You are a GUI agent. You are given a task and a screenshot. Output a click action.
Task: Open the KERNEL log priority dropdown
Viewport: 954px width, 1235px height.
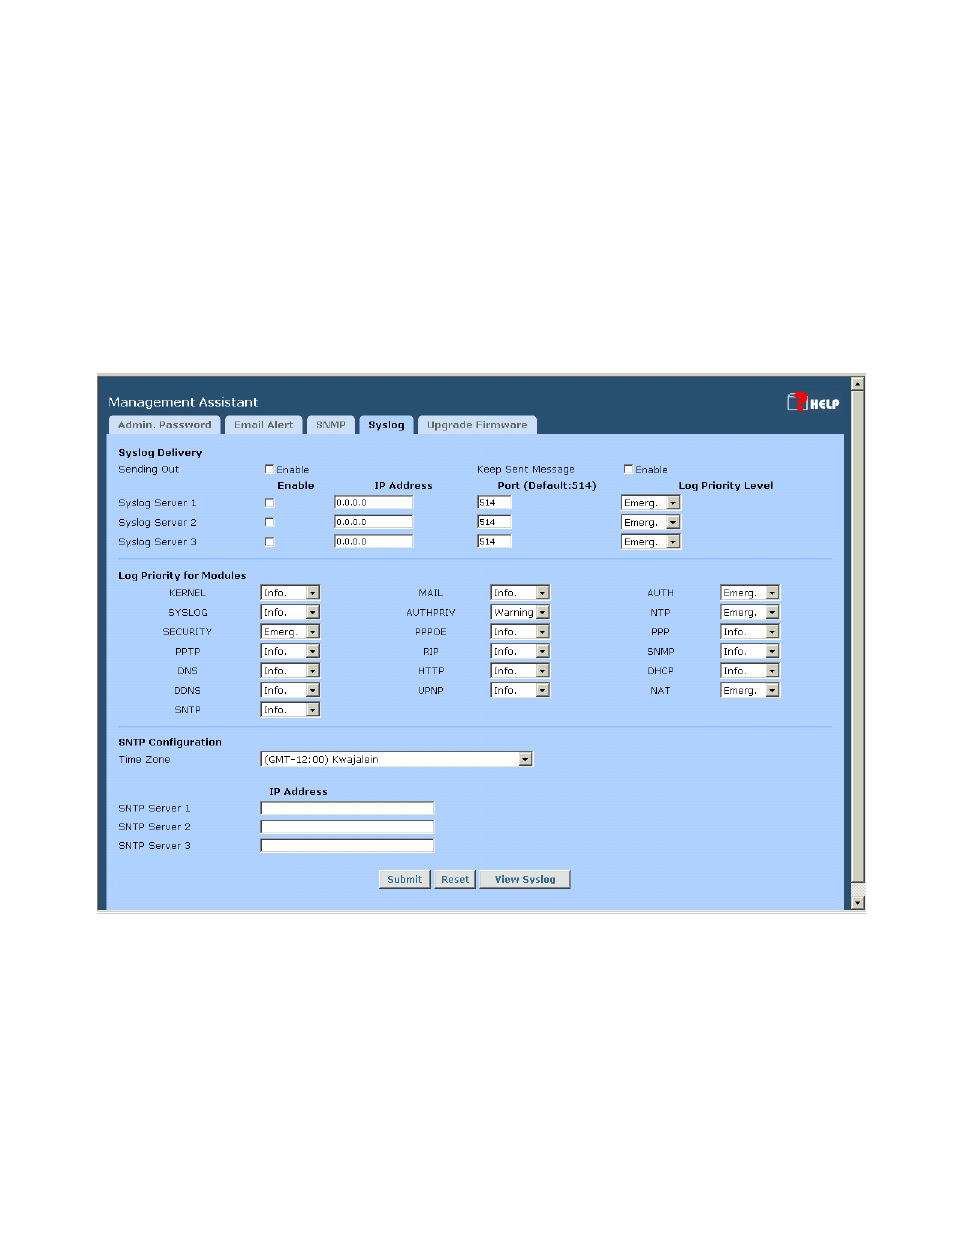click(x=312, y=593)
